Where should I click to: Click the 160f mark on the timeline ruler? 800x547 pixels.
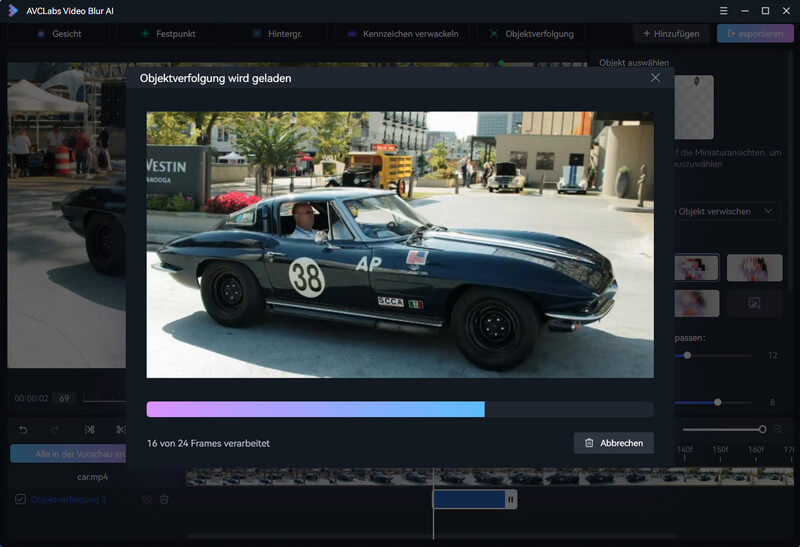pyautogui.click(x=756, y=450)
